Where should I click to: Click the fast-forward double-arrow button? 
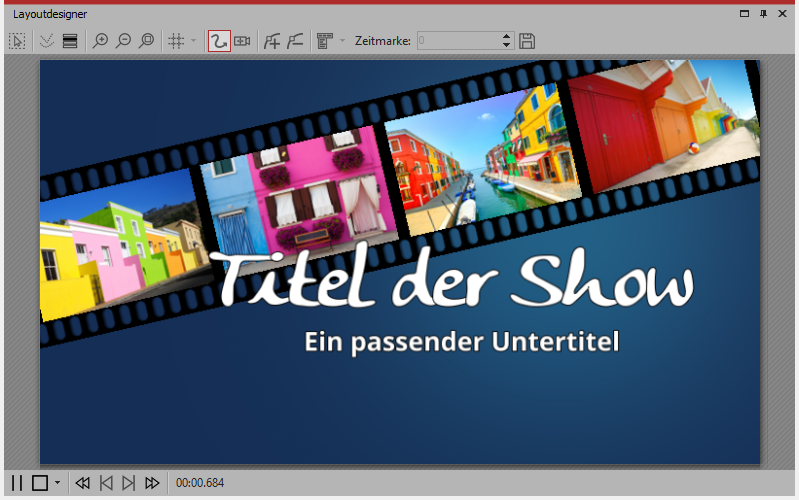tap(152, 483)
